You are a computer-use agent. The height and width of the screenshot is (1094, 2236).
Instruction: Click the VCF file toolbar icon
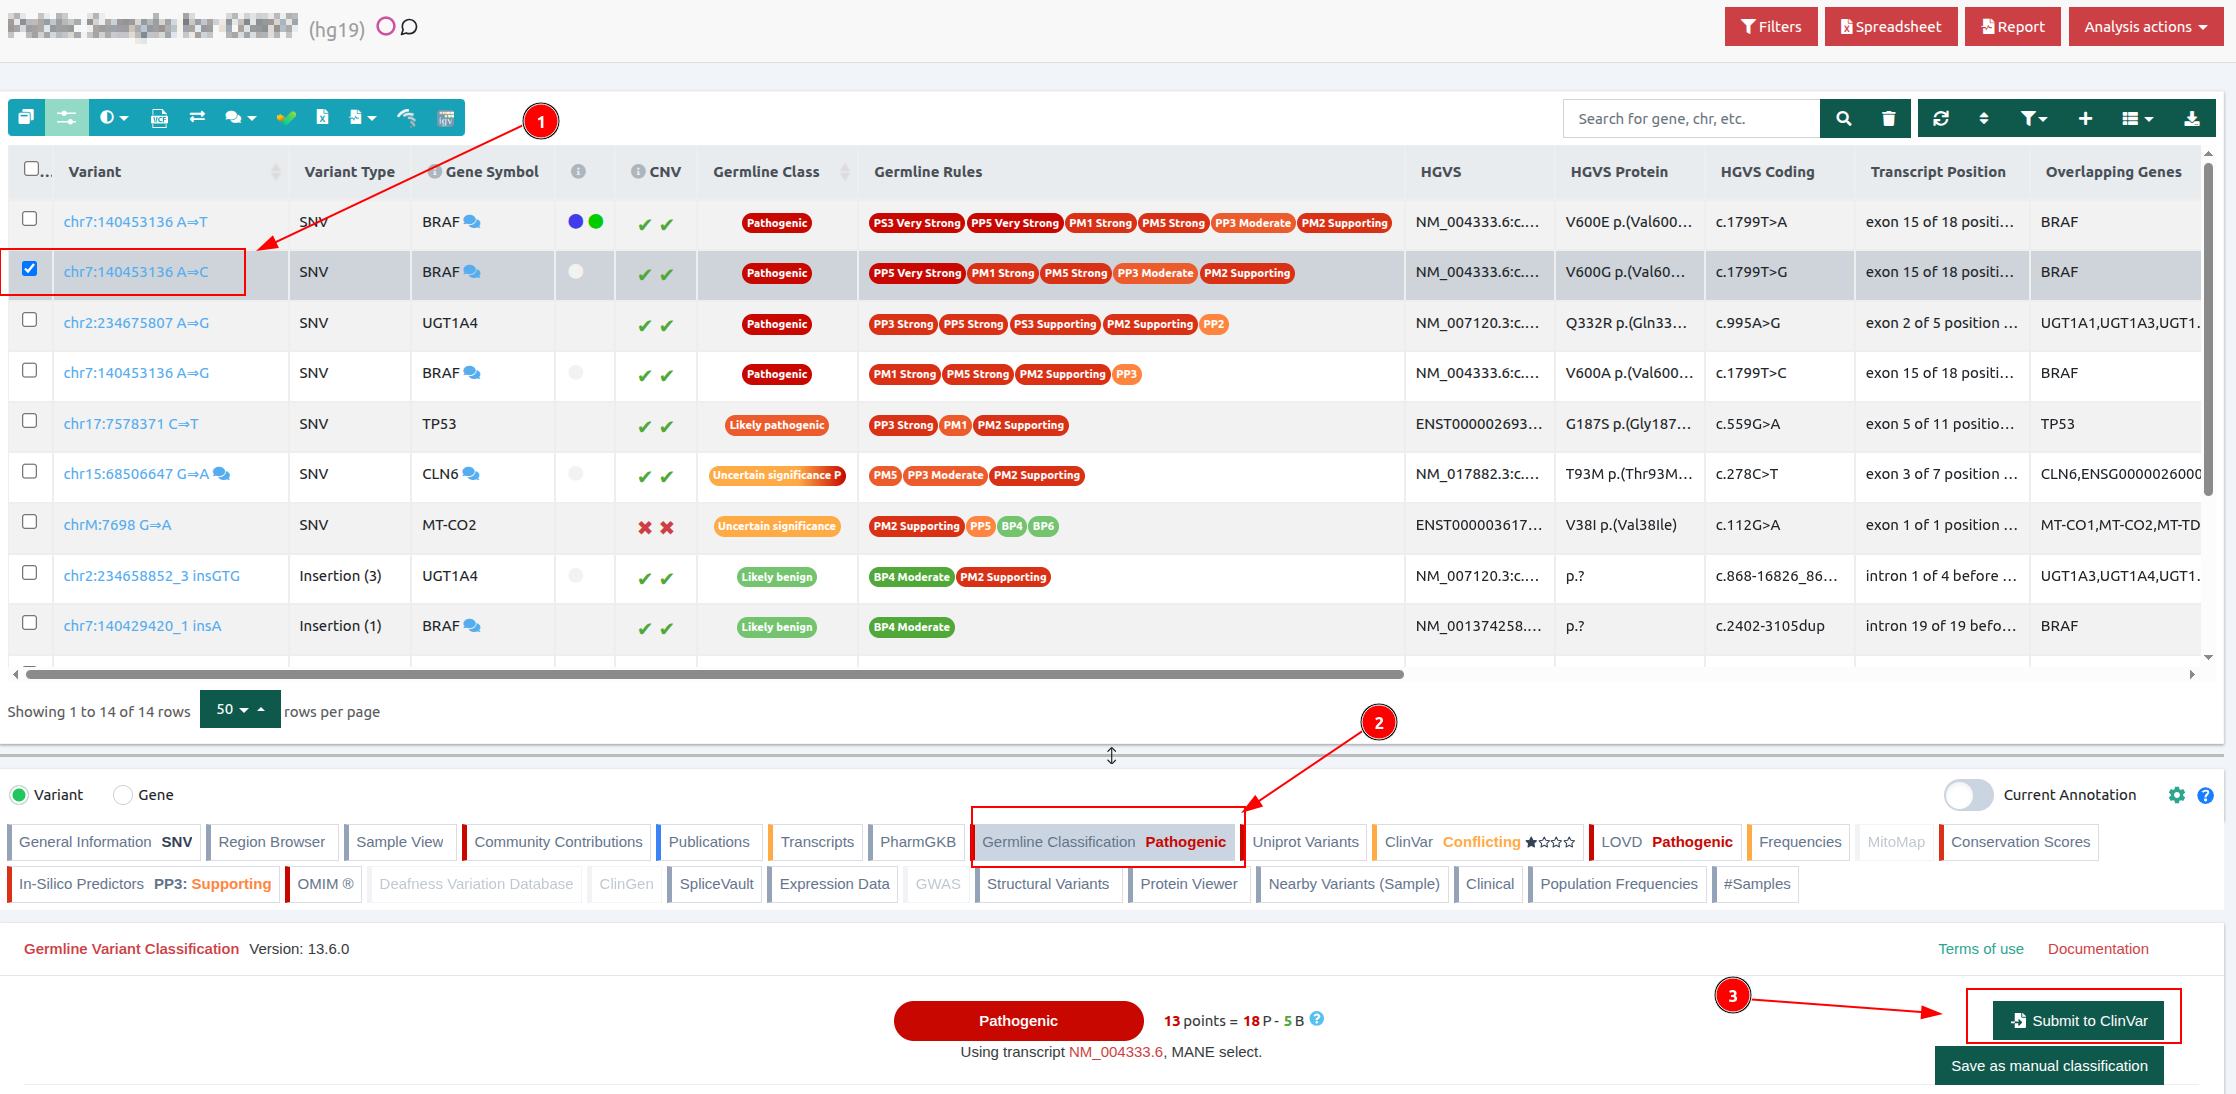159,118
